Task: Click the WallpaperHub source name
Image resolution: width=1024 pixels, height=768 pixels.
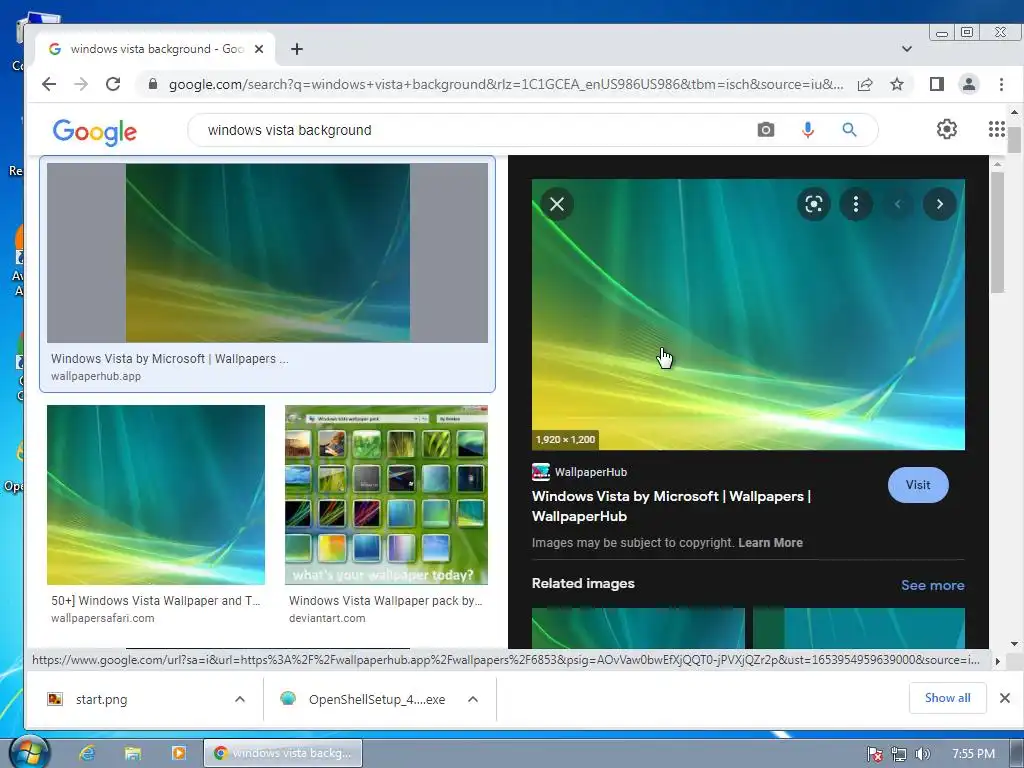Action: click(x=591, y=472)
